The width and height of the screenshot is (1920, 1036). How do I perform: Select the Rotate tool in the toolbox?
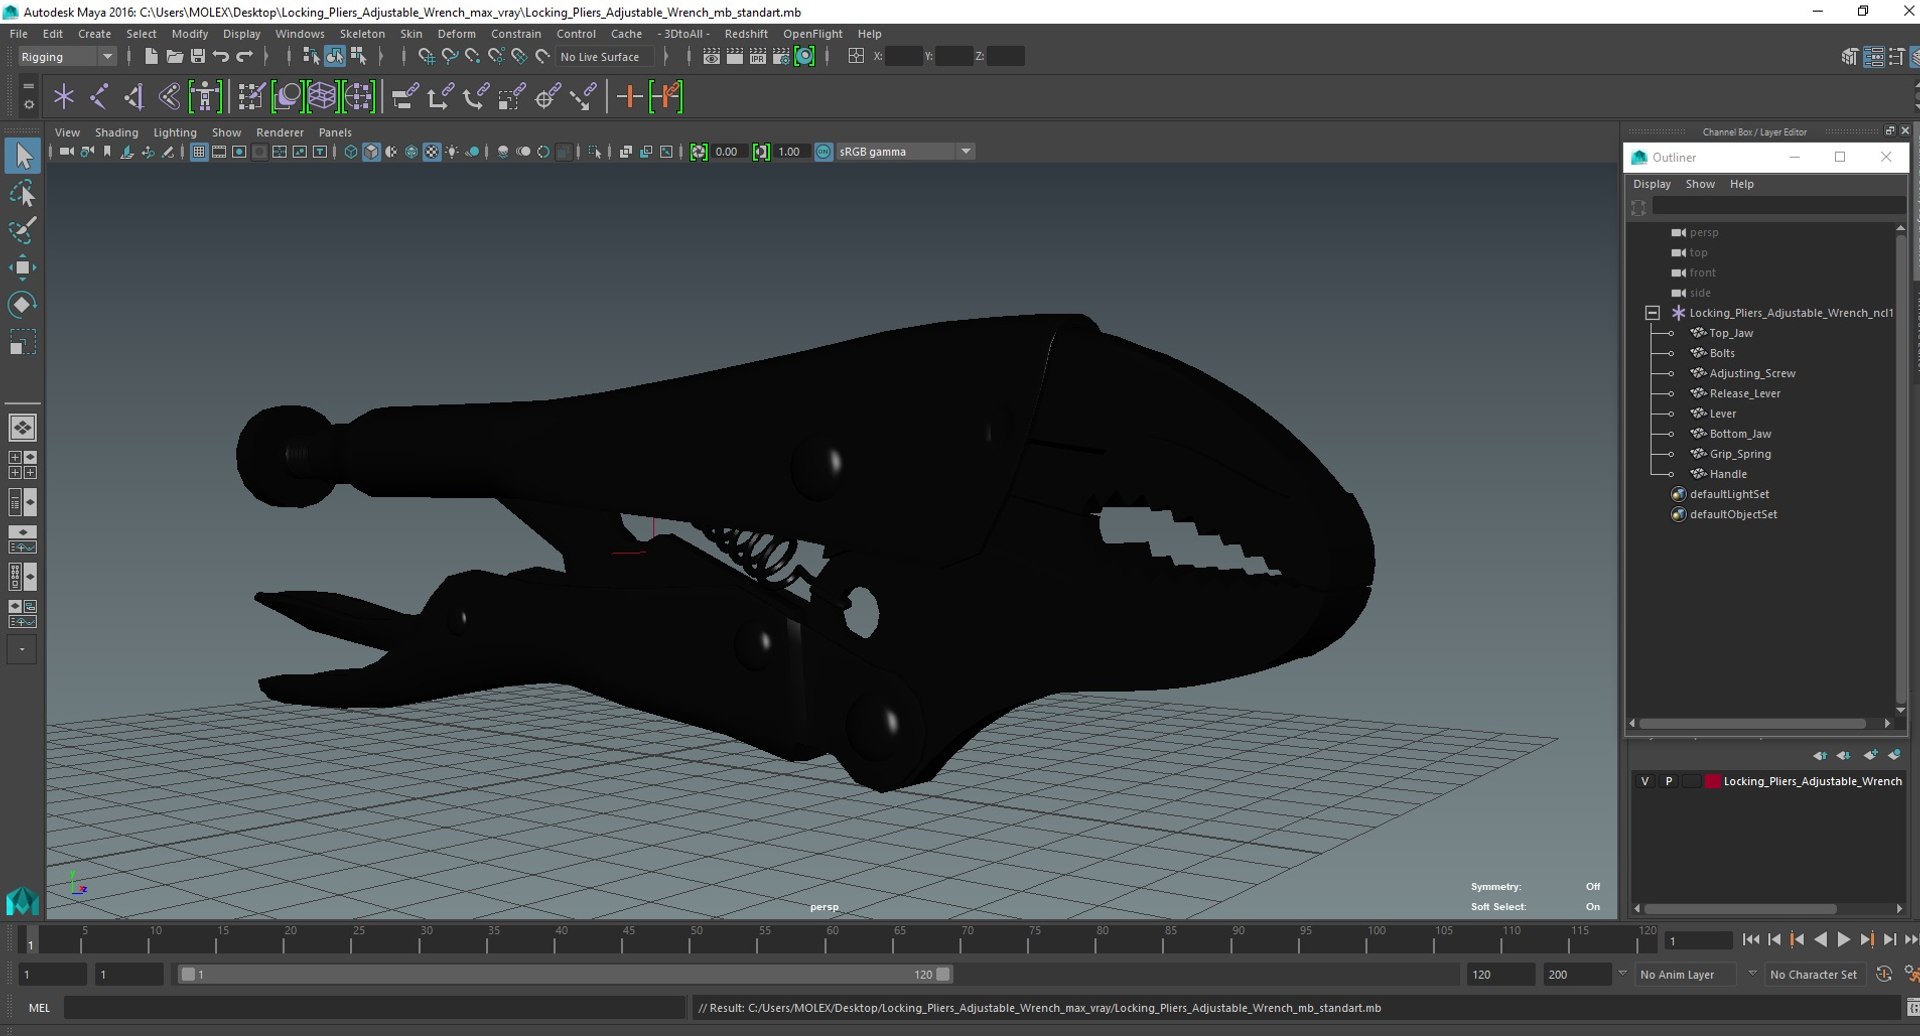click(22, 304)
